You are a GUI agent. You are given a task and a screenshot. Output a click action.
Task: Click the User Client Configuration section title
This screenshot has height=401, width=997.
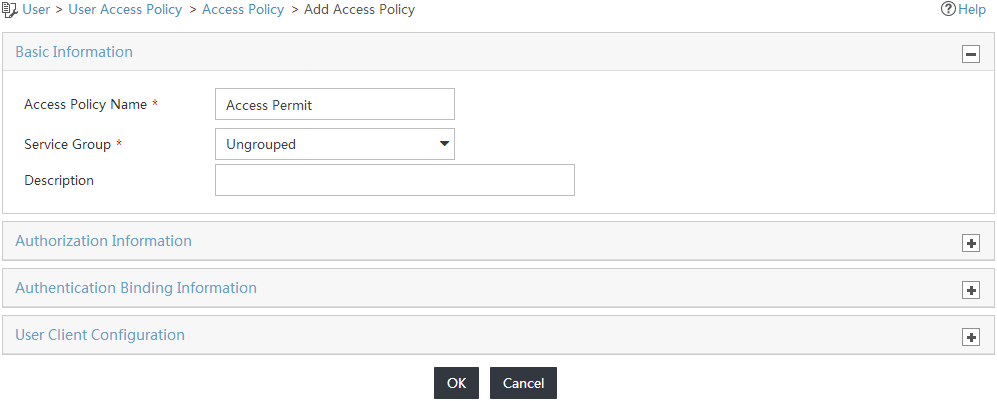tap(100, 335)
